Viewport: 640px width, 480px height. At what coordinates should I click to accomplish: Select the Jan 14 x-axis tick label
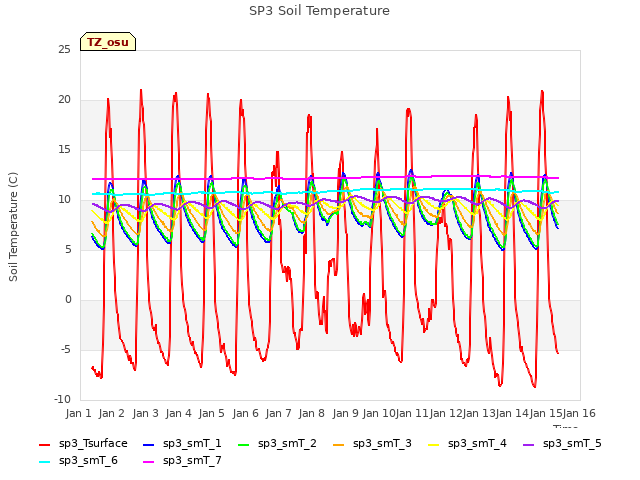click(512, 413)
